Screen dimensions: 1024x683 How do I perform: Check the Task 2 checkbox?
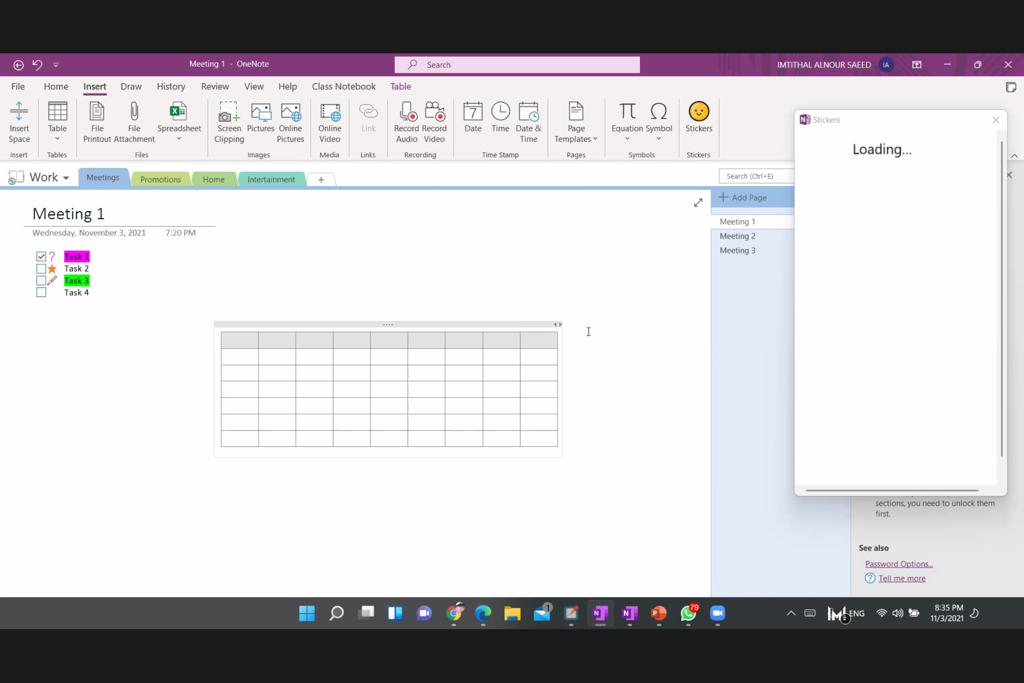pos(41,269)
